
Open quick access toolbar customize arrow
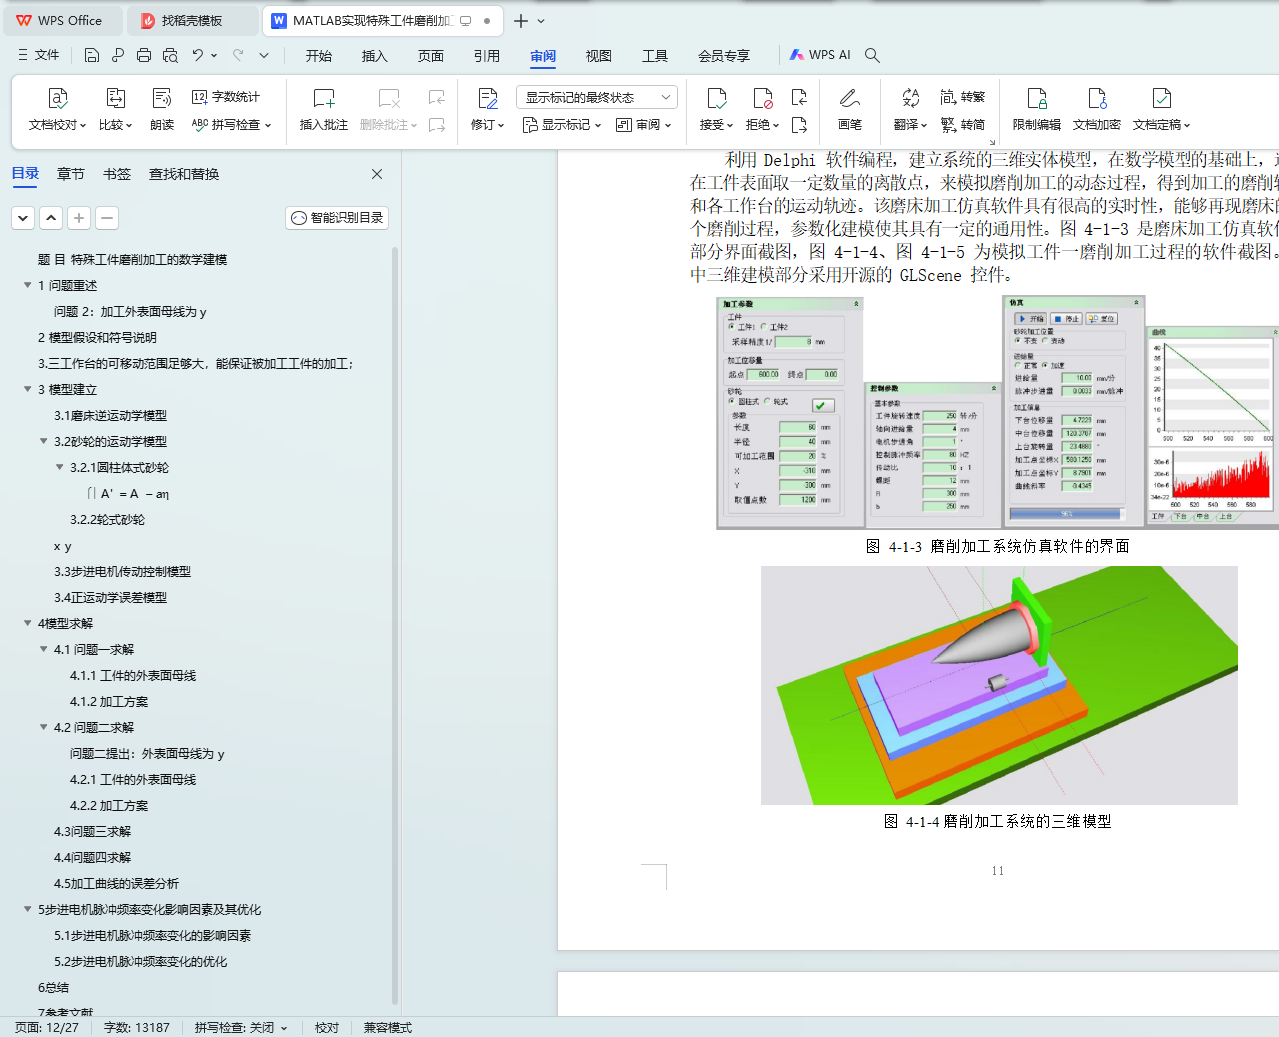[264, 55]
